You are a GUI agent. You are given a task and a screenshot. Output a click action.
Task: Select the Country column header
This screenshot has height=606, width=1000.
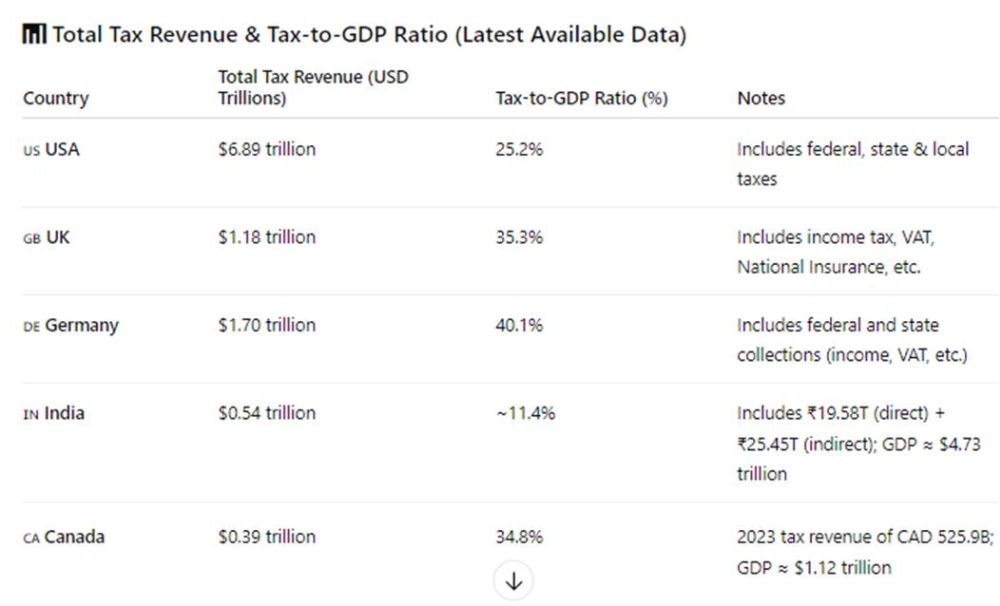click(x=56, y=98)
